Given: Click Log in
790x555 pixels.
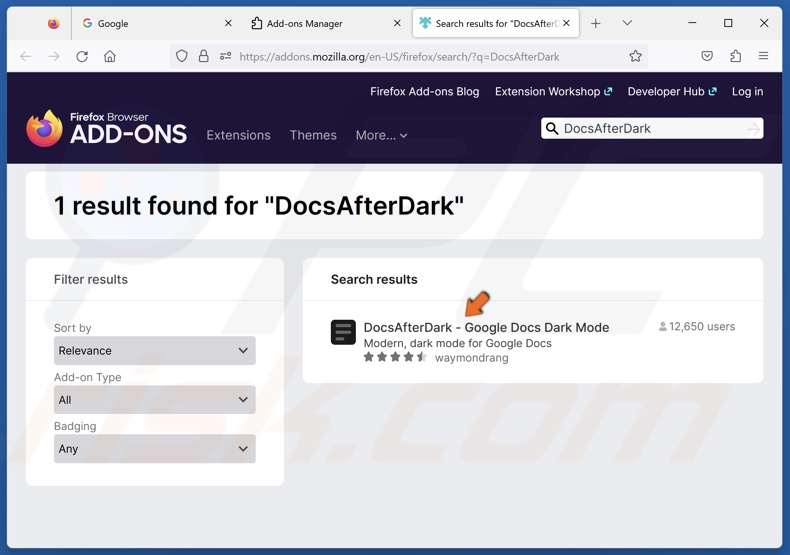Looking at the screenshot, I should [747, 92].
